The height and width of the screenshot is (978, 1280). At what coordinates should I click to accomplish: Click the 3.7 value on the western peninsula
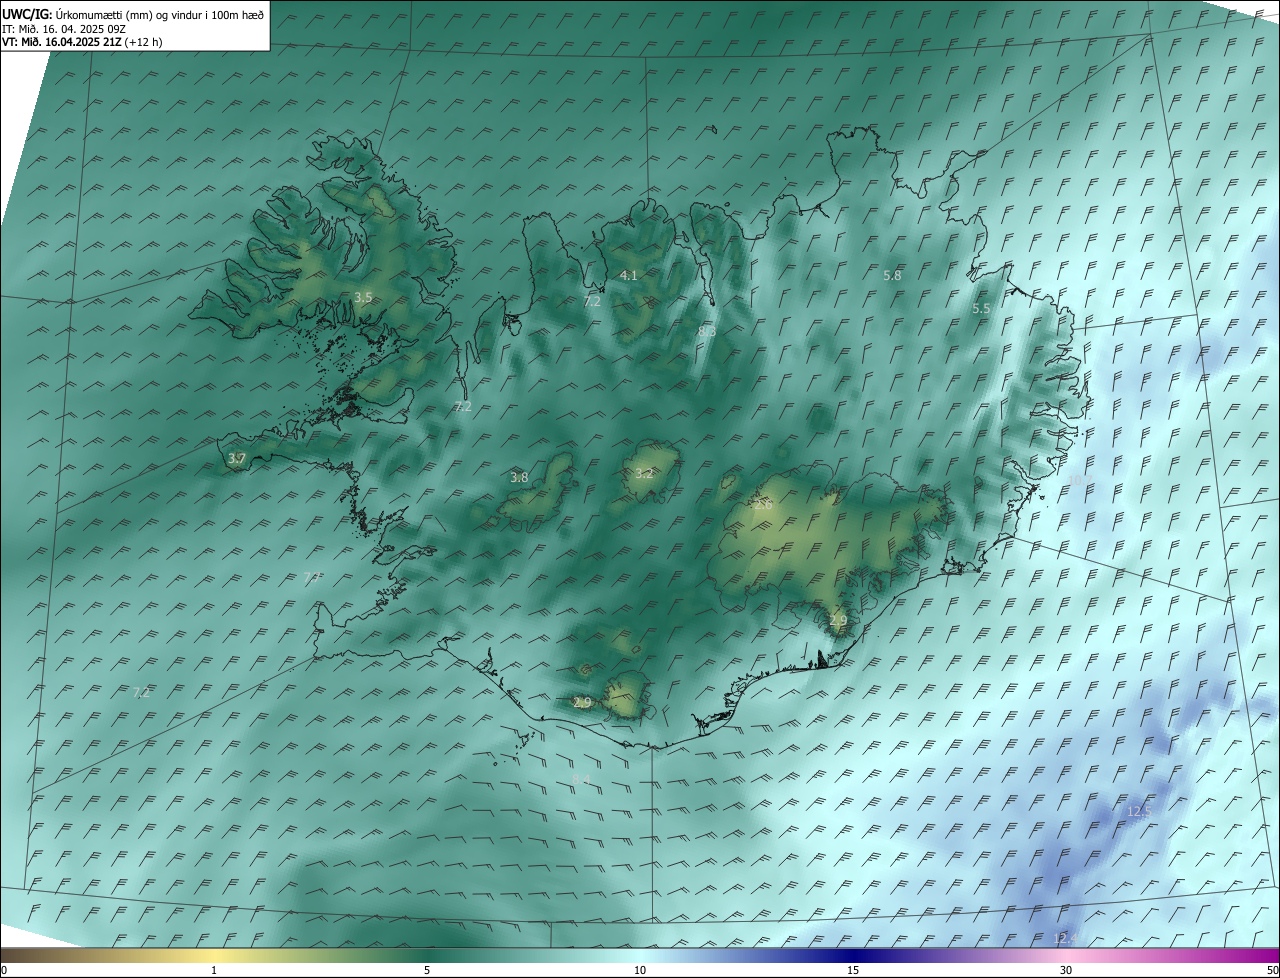coord(236,459)
